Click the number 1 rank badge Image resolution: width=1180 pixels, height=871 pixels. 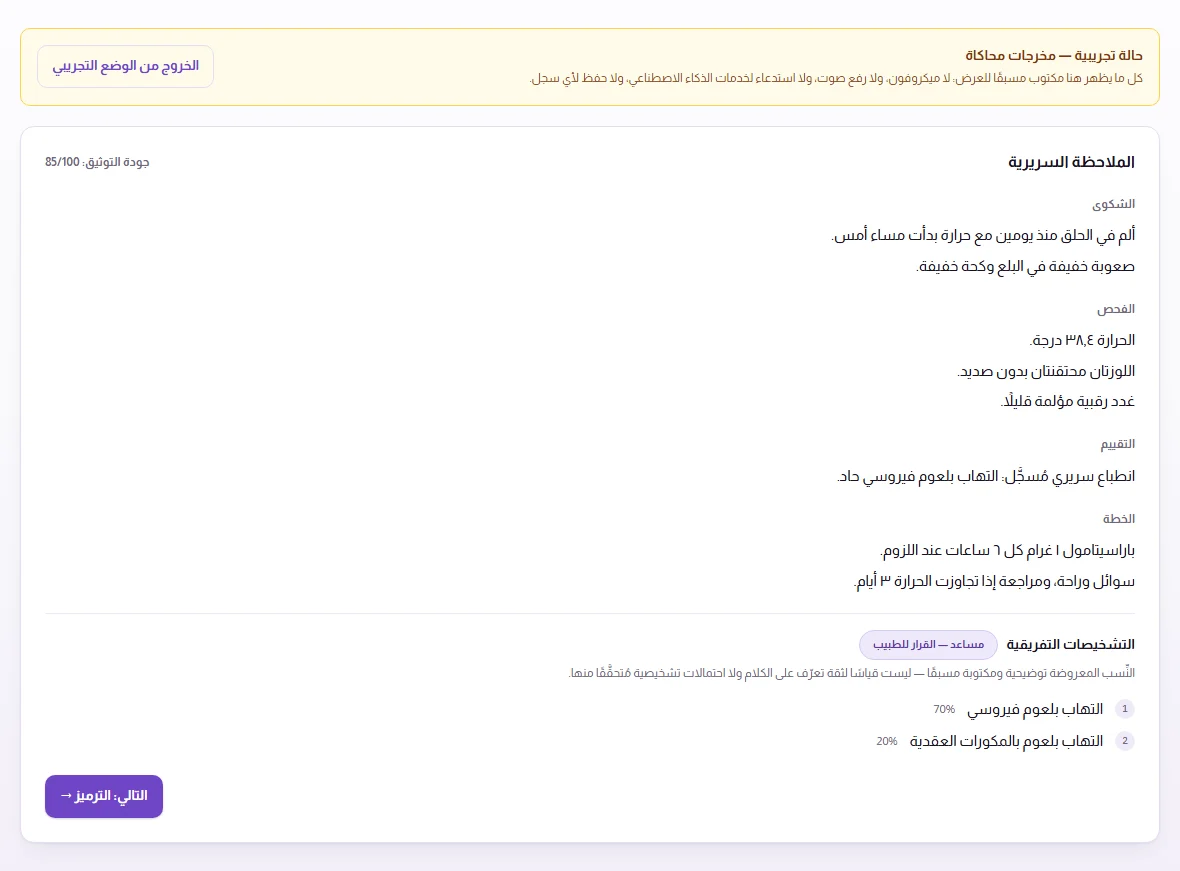click(x=1124, y=708)
